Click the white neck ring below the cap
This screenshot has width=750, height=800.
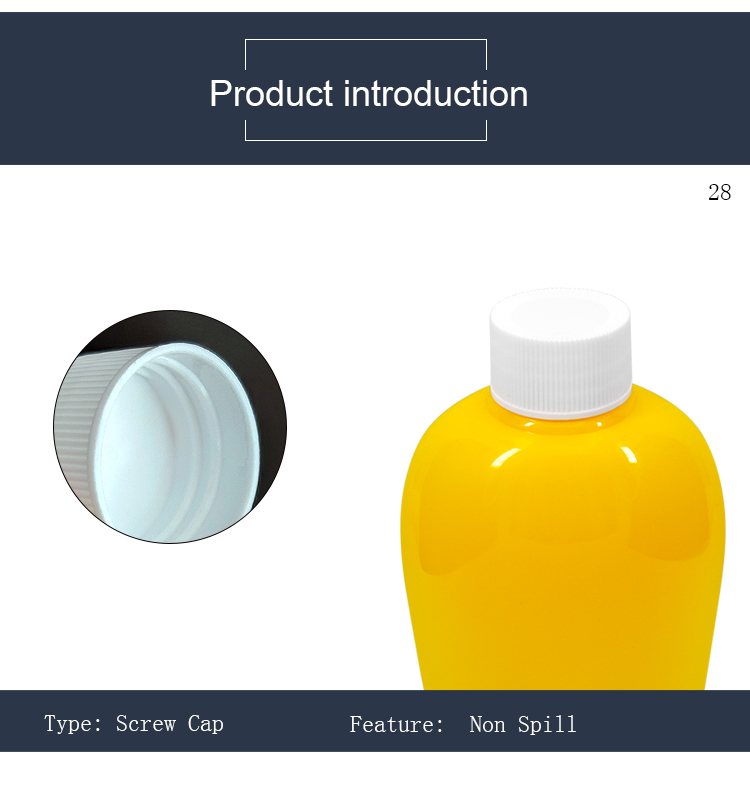click(560, 403)
